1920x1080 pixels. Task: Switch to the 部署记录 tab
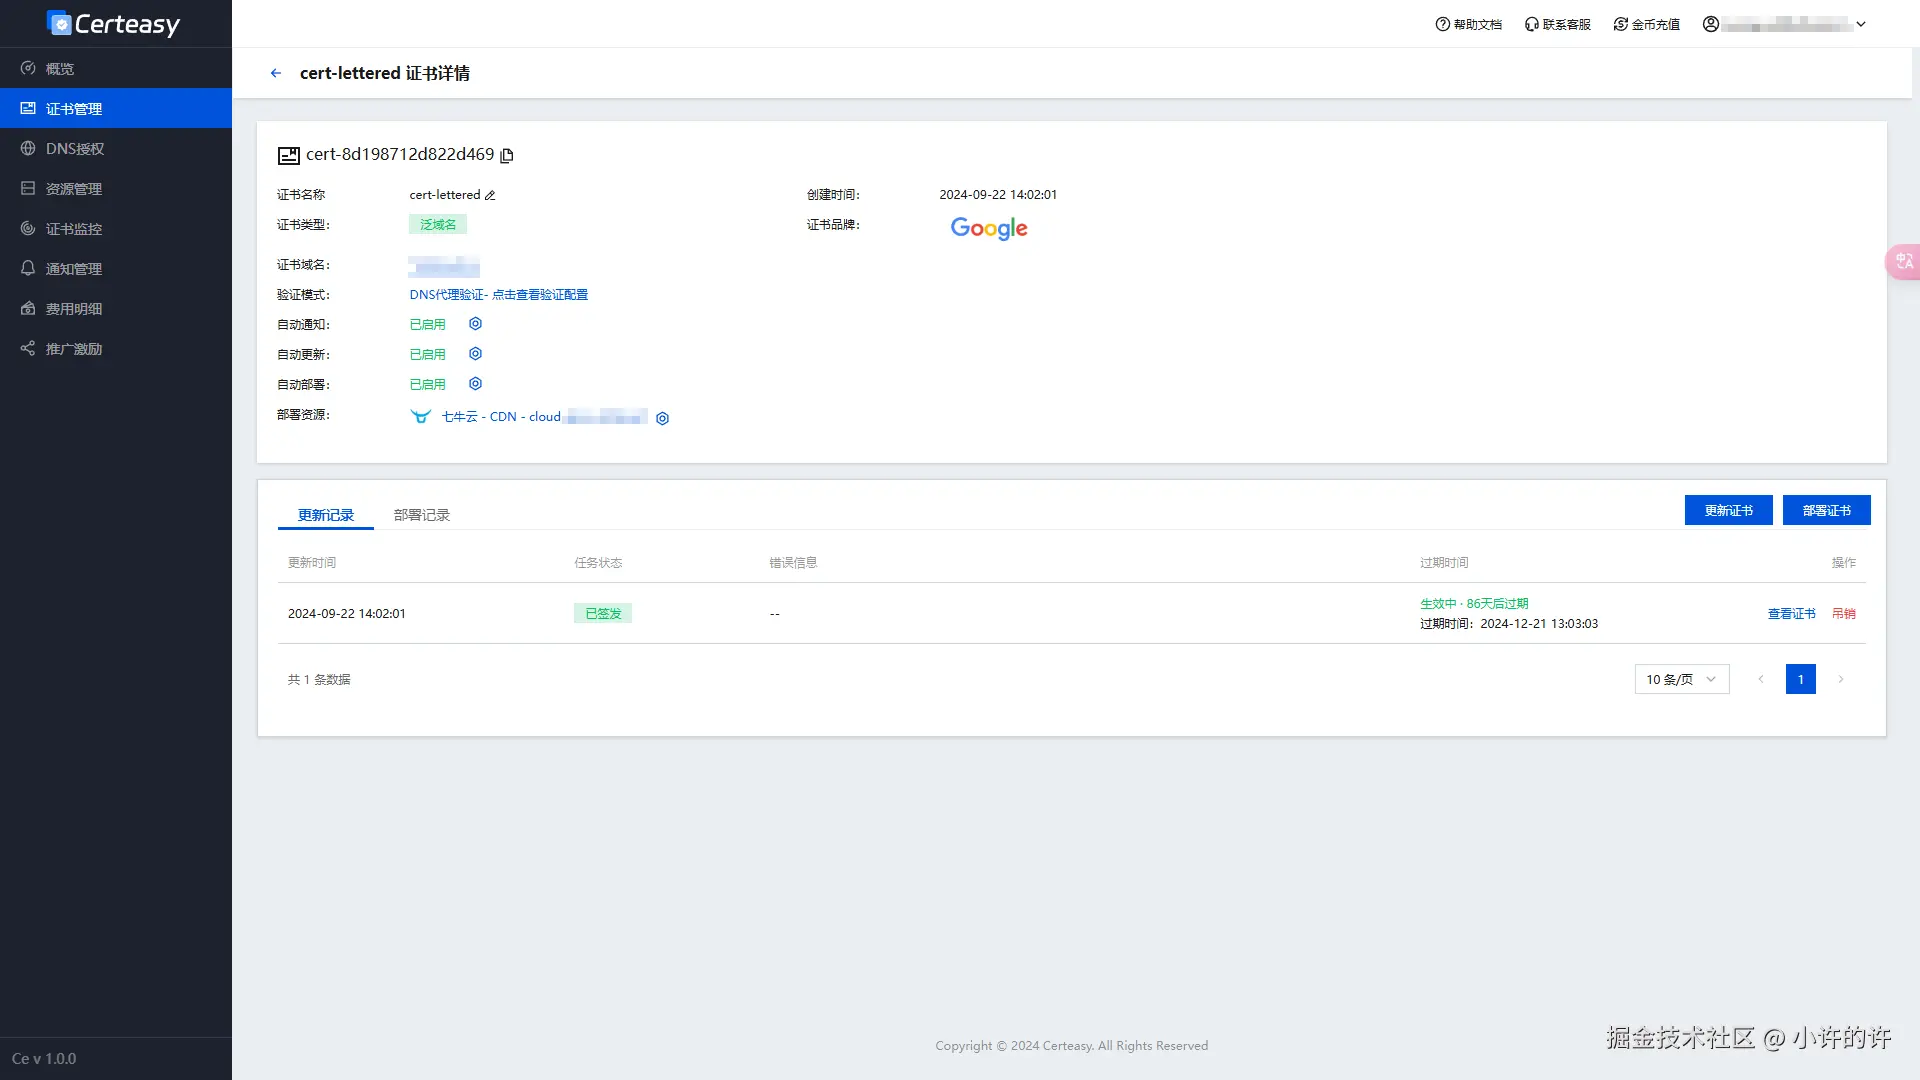(421, 514)
